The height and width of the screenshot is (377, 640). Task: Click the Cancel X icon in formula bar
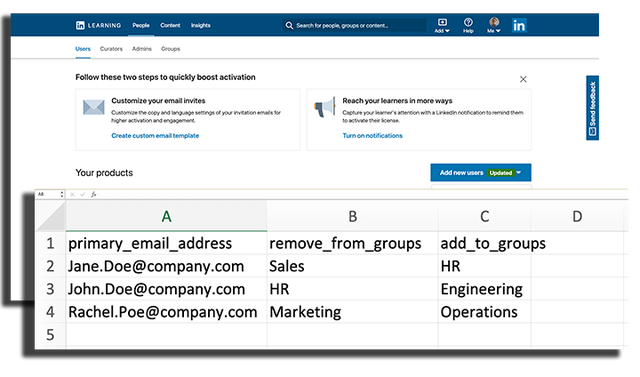click(x=72, y=195)
